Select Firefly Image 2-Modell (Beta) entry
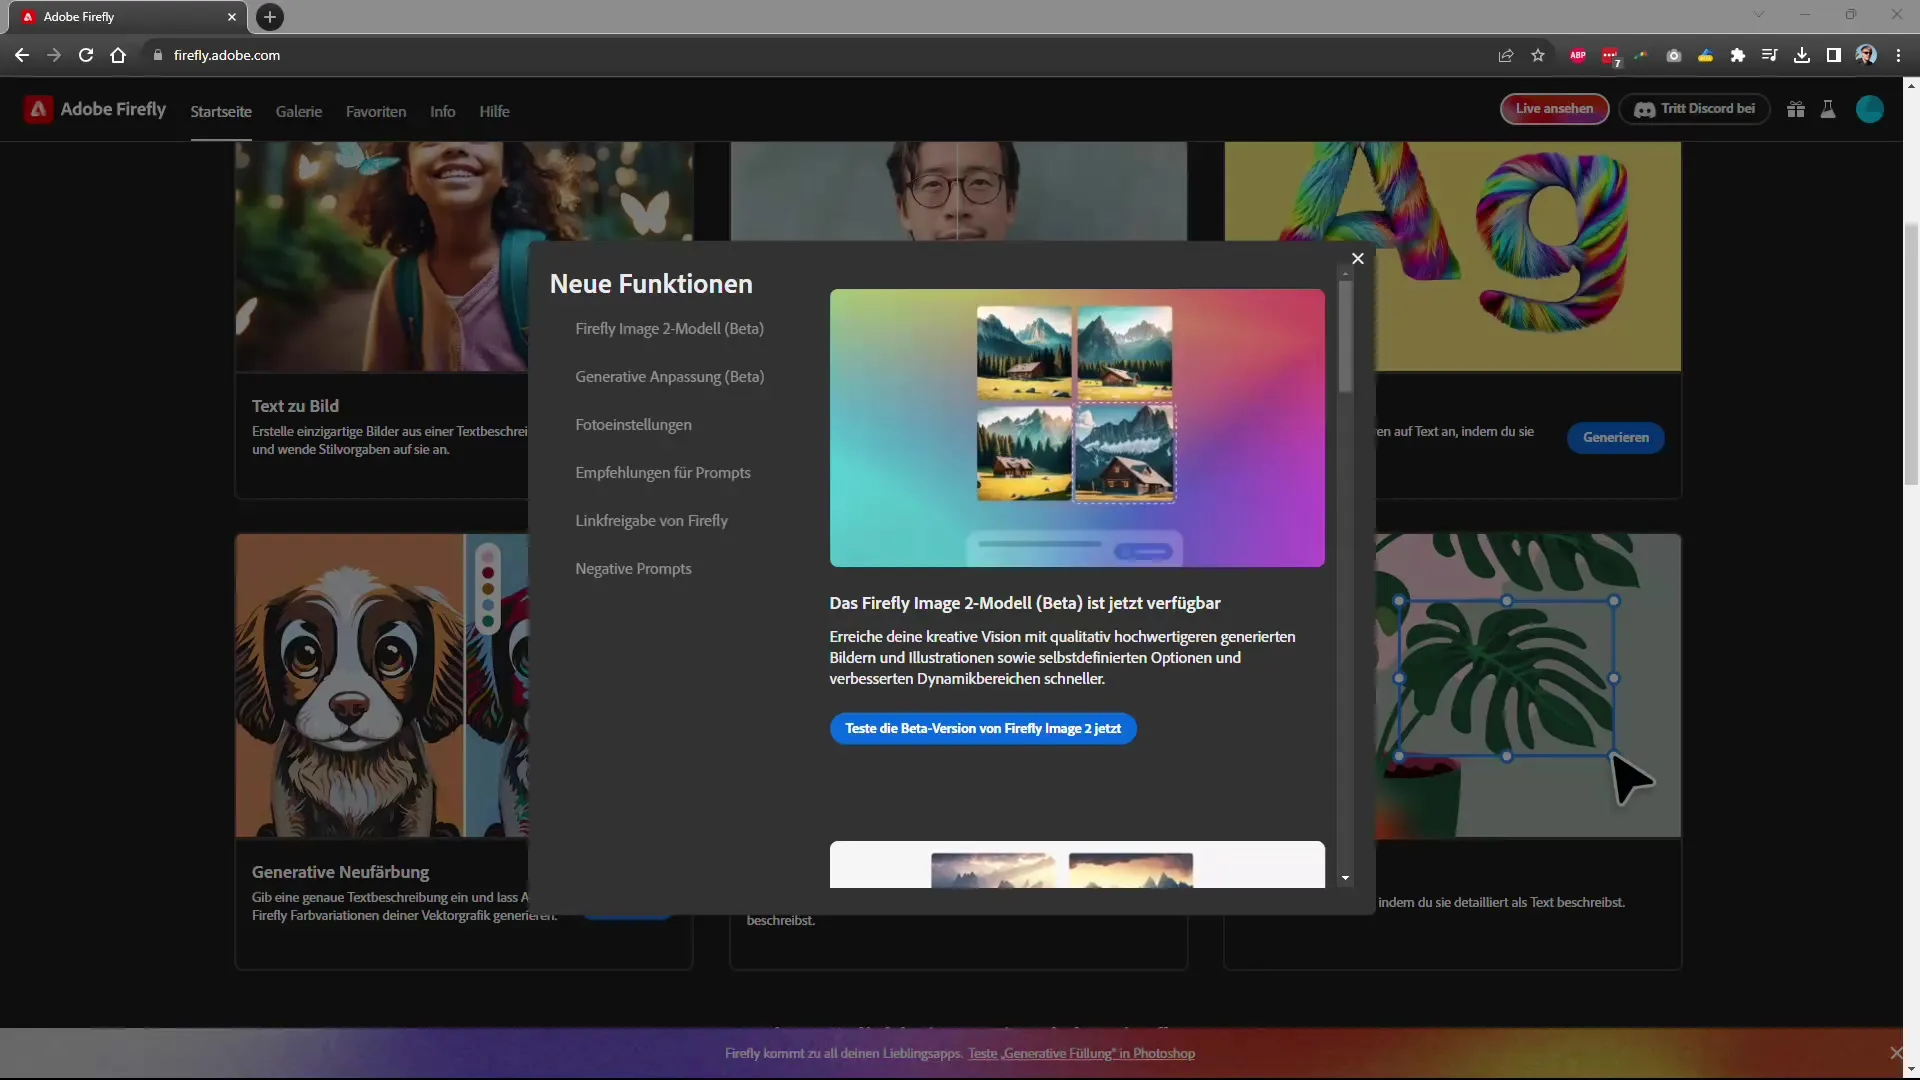 point(669,329)
